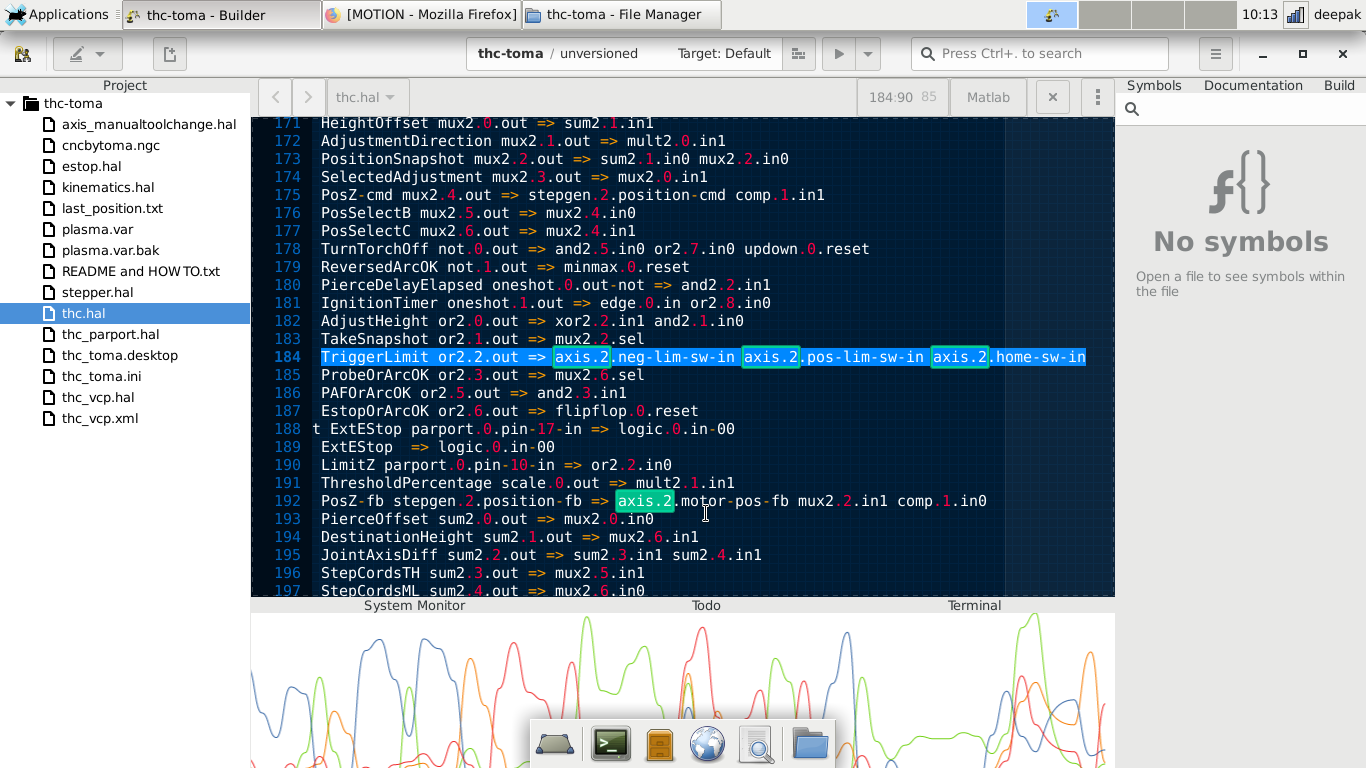Close the thc.hal editor with X

point(1052,97)
